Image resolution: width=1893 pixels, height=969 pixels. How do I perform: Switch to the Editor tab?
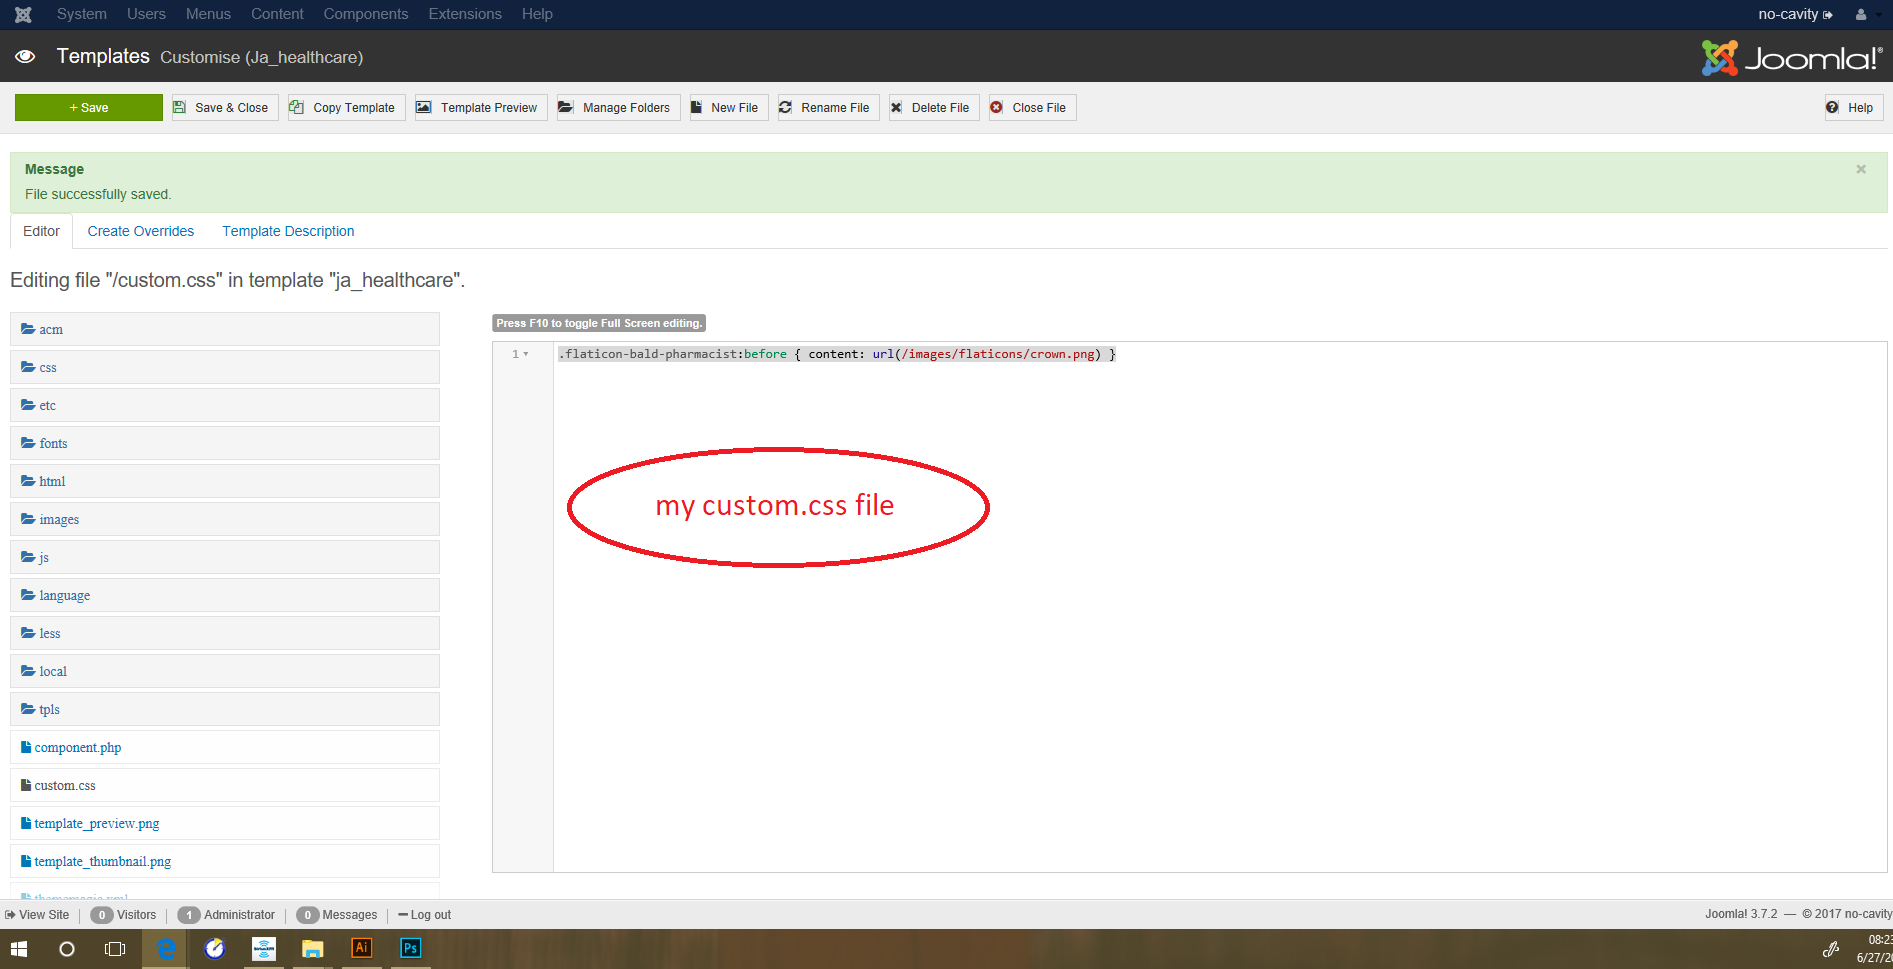tap(41, 231)
